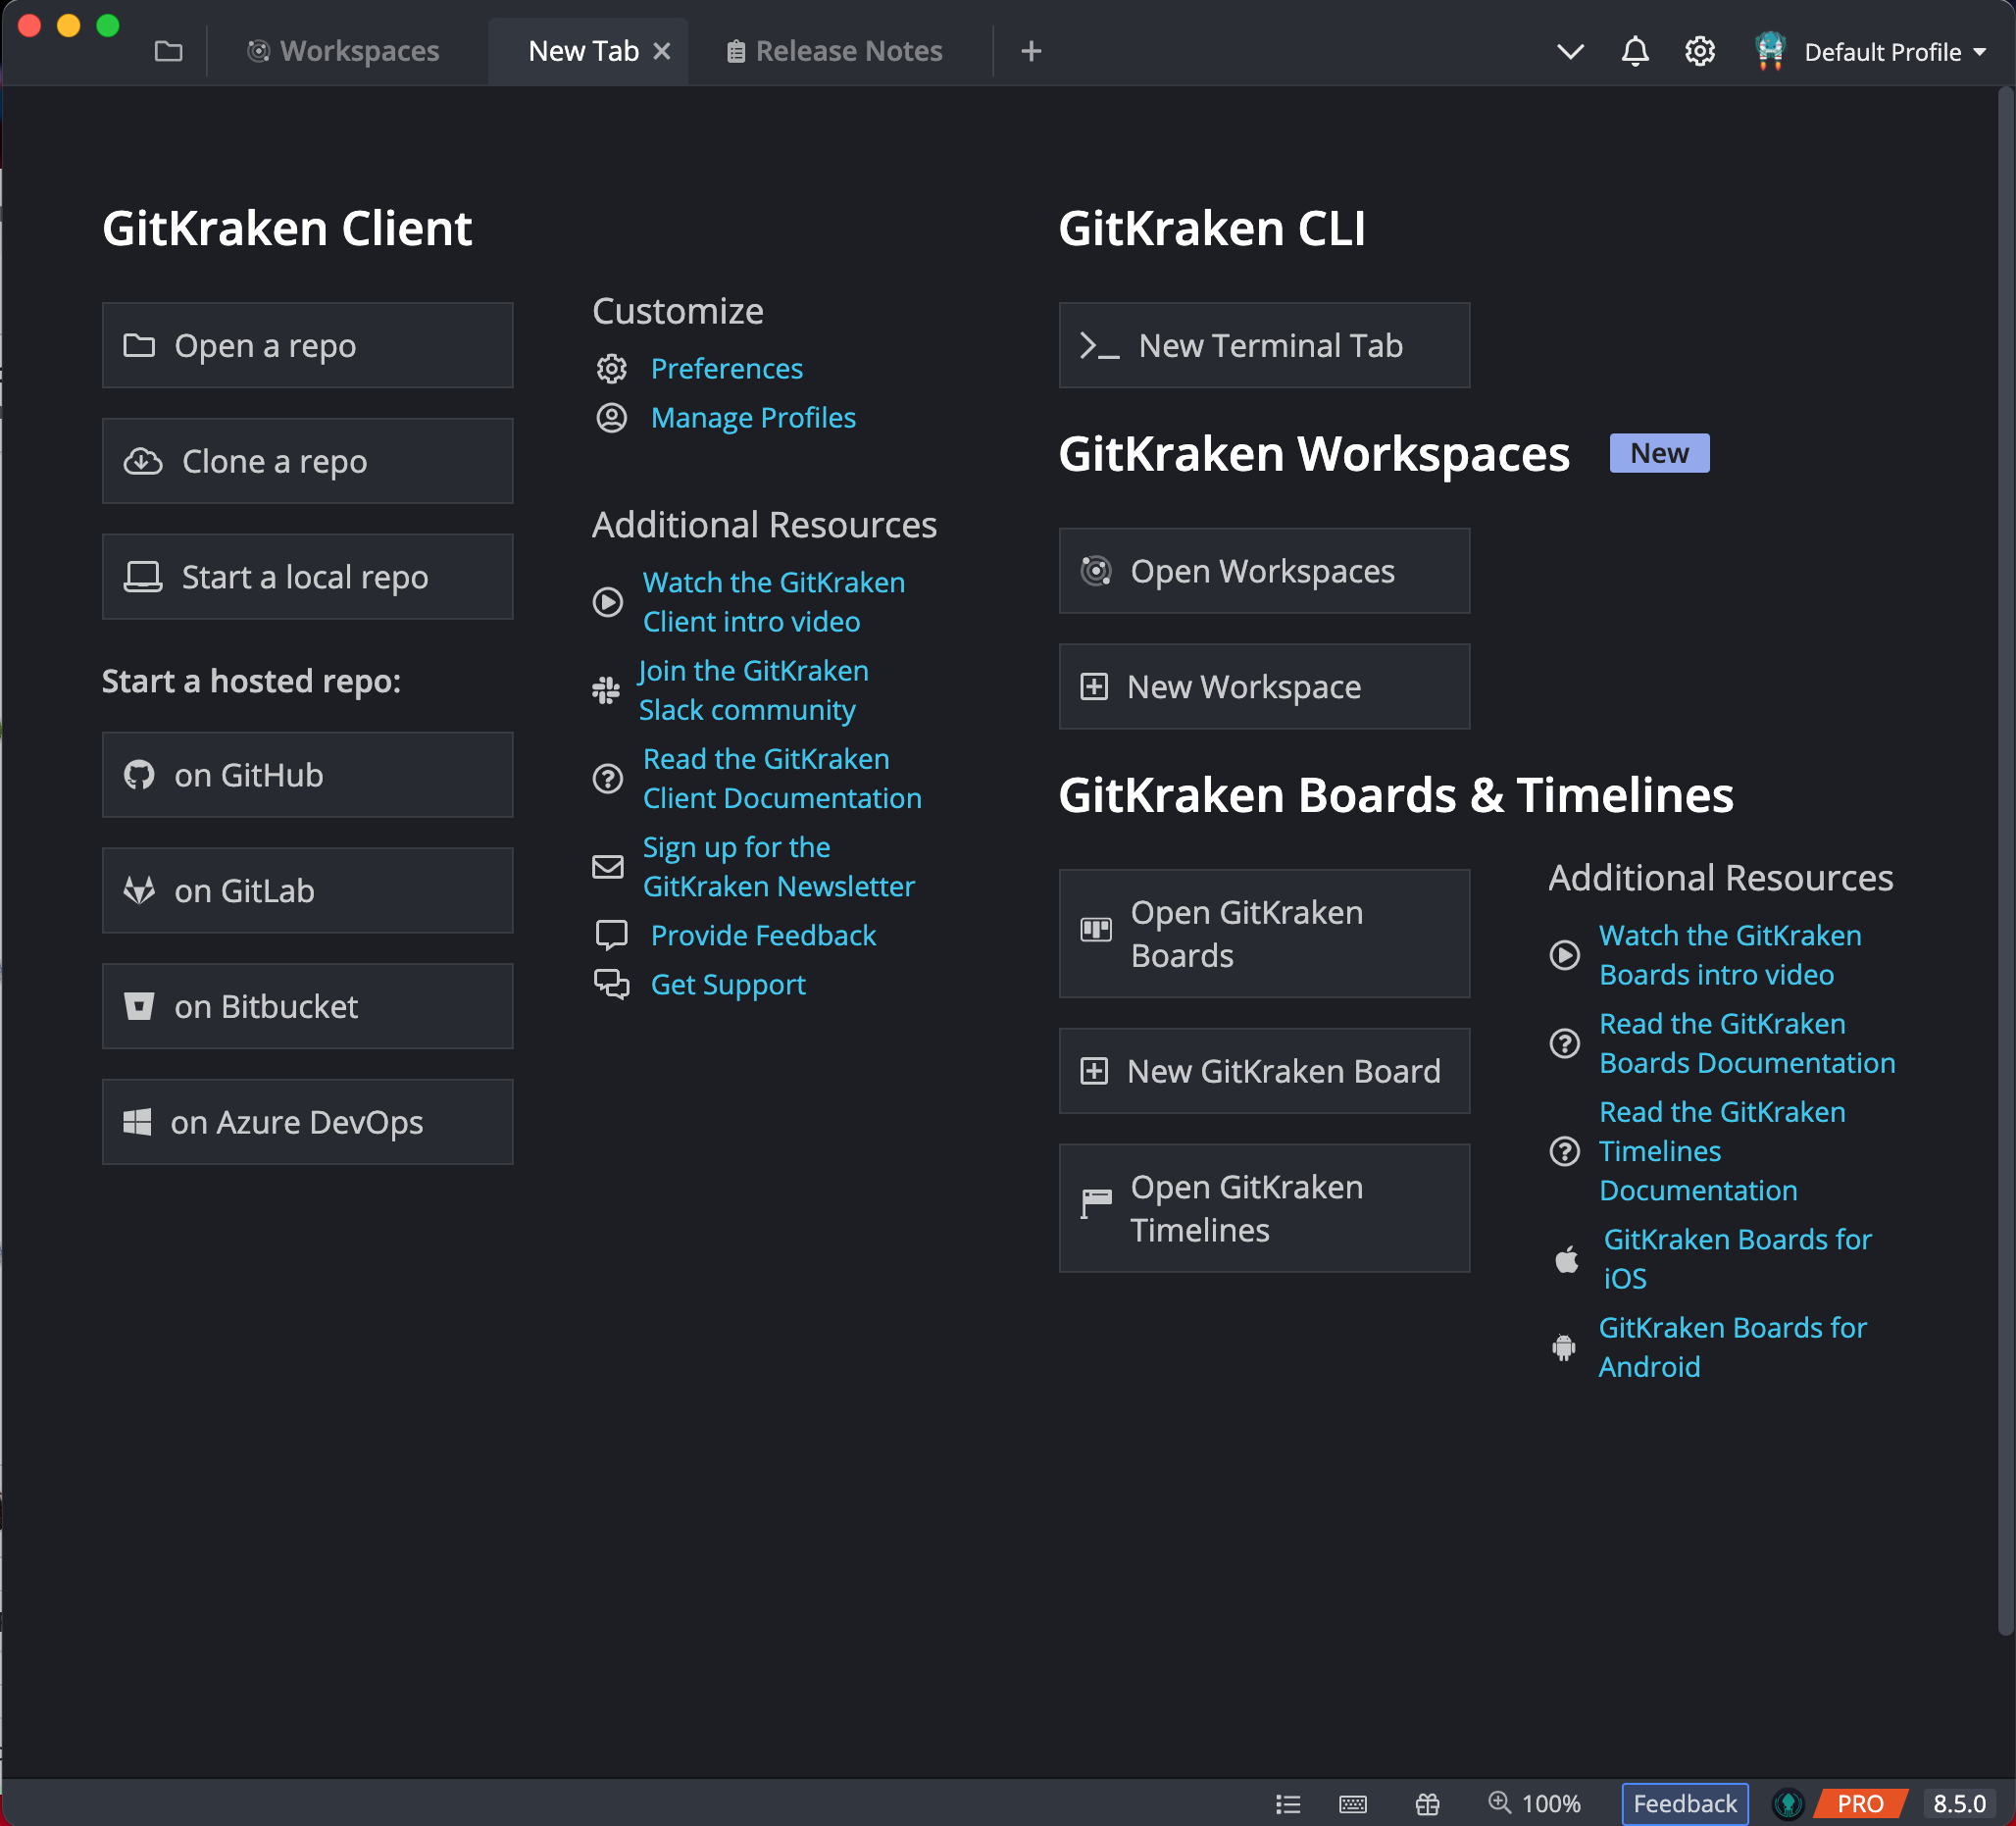The height and width of the screenshot is (1826, 2016).
Task: Open the Provide Feedback link
Action: coord(763,936)
